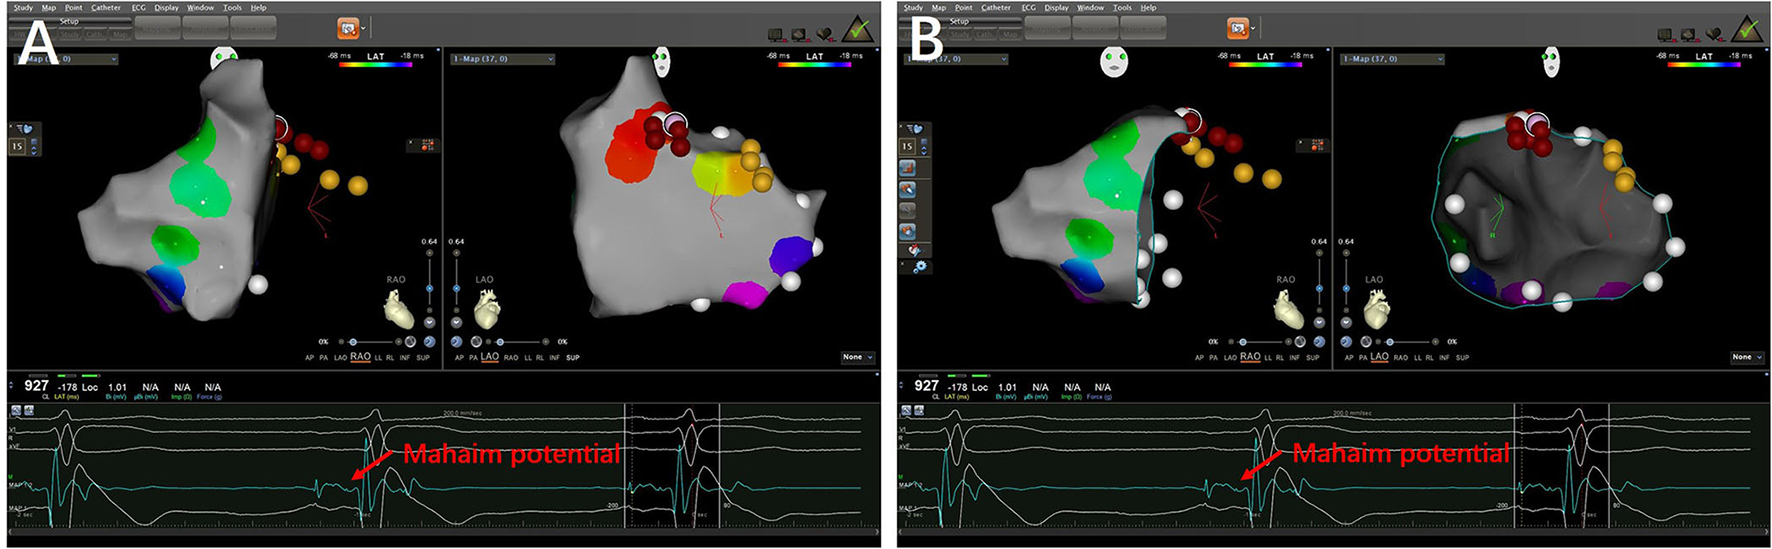Switch panel A left view to AP projection

309,357
